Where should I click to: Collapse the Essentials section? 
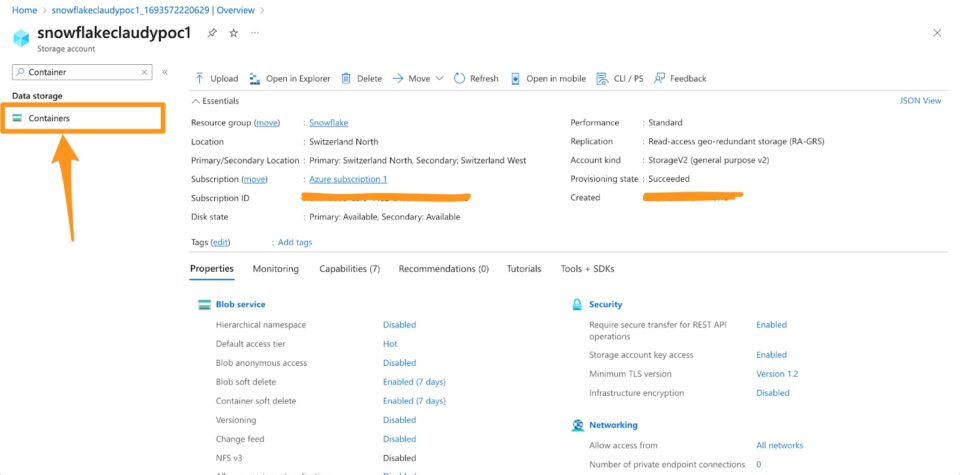195,101
